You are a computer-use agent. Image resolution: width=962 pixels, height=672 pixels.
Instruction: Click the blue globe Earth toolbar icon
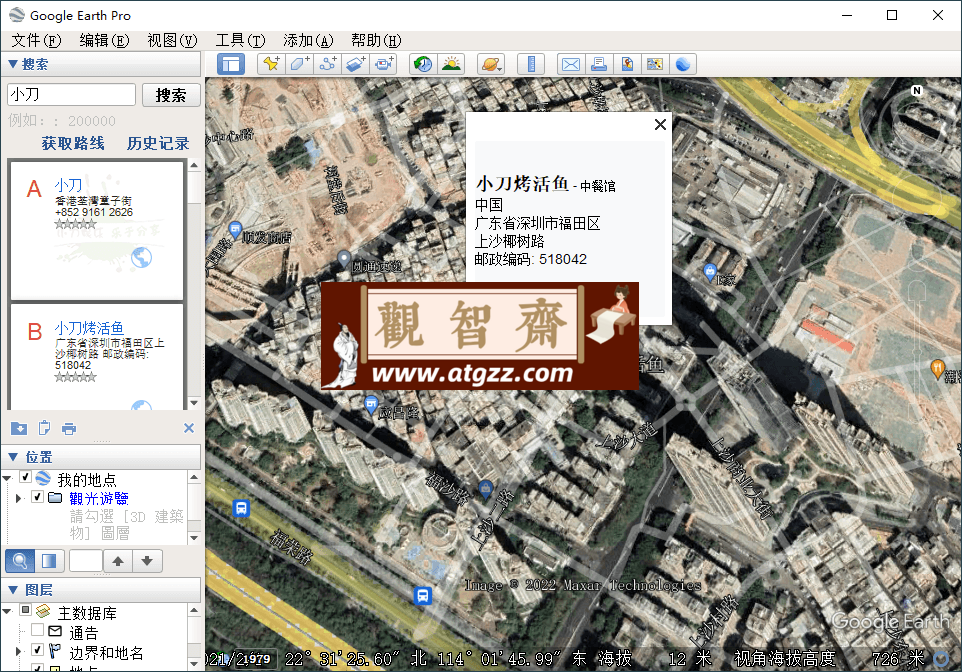[683, 64]
